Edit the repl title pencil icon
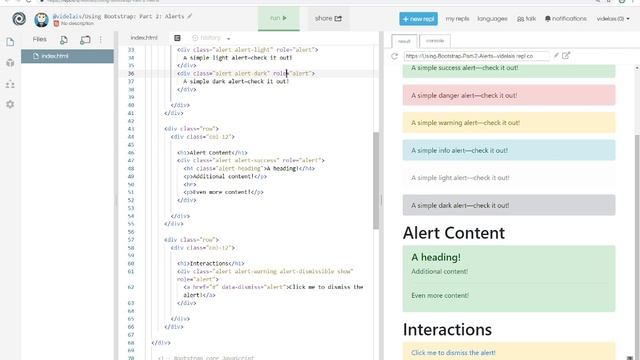Image resolution: width=640 pixels, height=360 pixels. tap(190, 16)
